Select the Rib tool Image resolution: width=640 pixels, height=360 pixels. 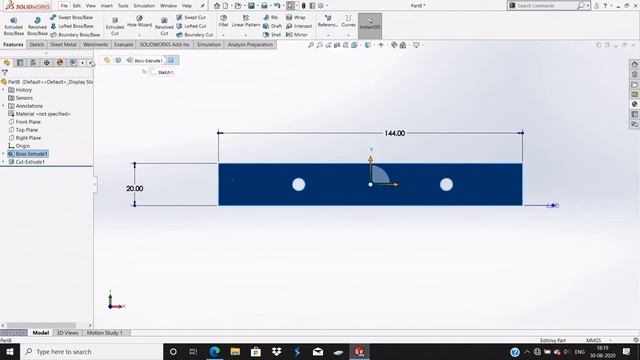[271, 18]
